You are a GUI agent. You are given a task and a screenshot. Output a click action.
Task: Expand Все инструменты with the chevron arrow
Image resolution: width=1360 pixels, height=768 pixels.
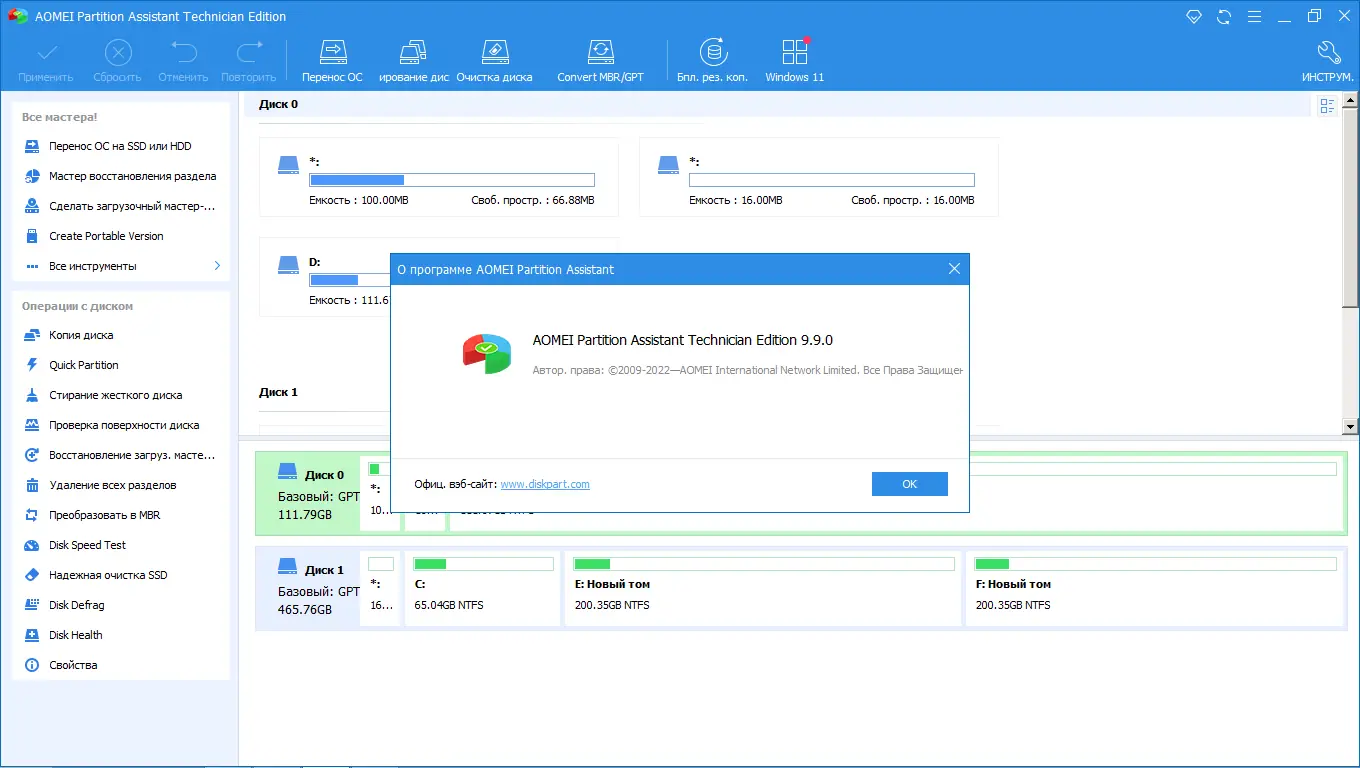click(217, 266)
